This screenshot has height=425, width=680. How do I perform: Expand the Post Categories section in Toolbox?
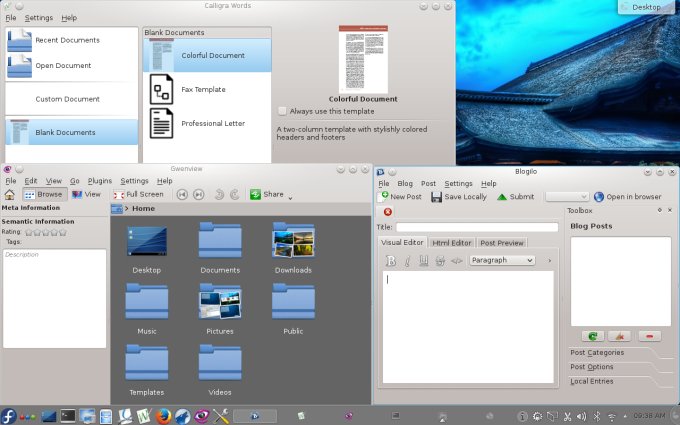coord(597,352)
